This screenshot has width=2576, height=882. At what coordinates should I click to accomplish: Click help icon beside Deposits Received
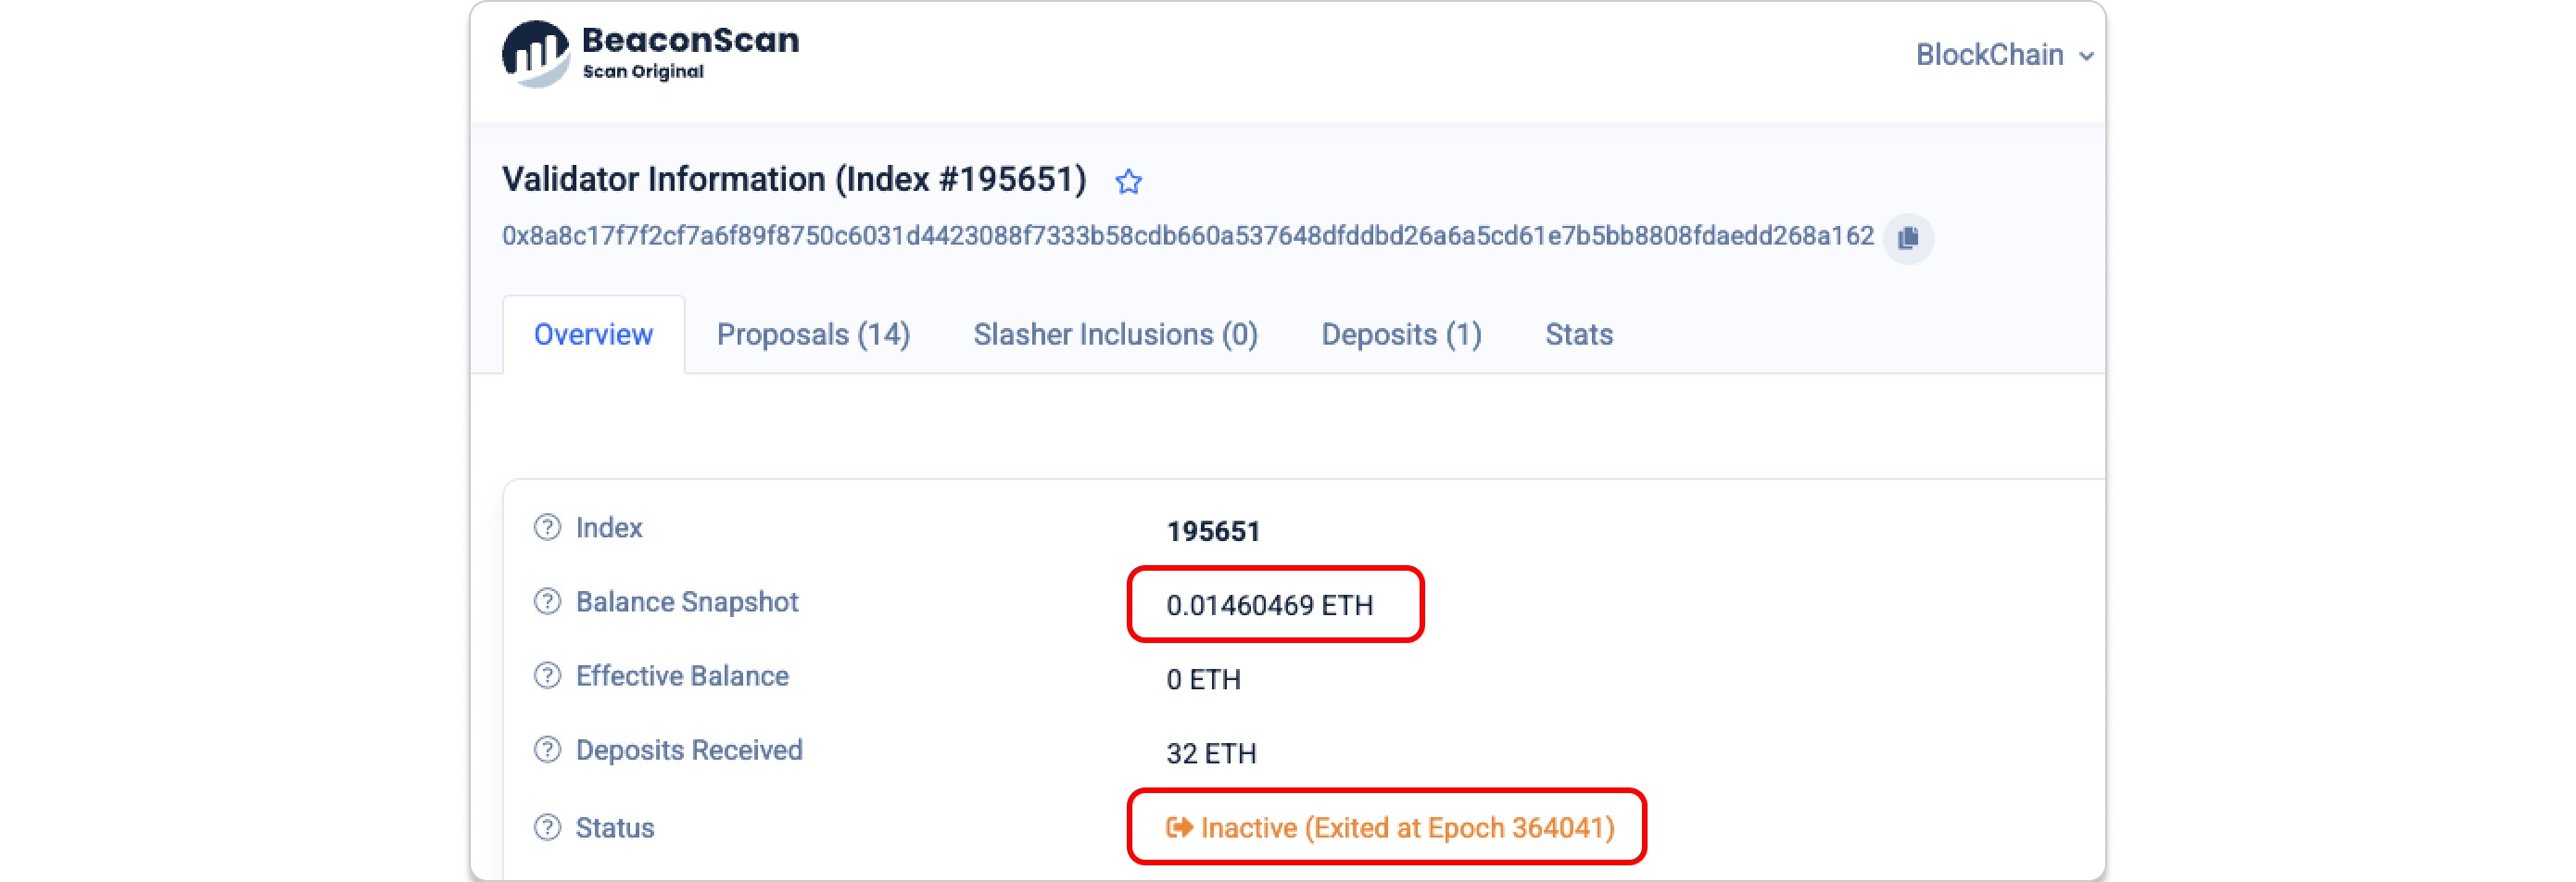(x=547, y=750)
